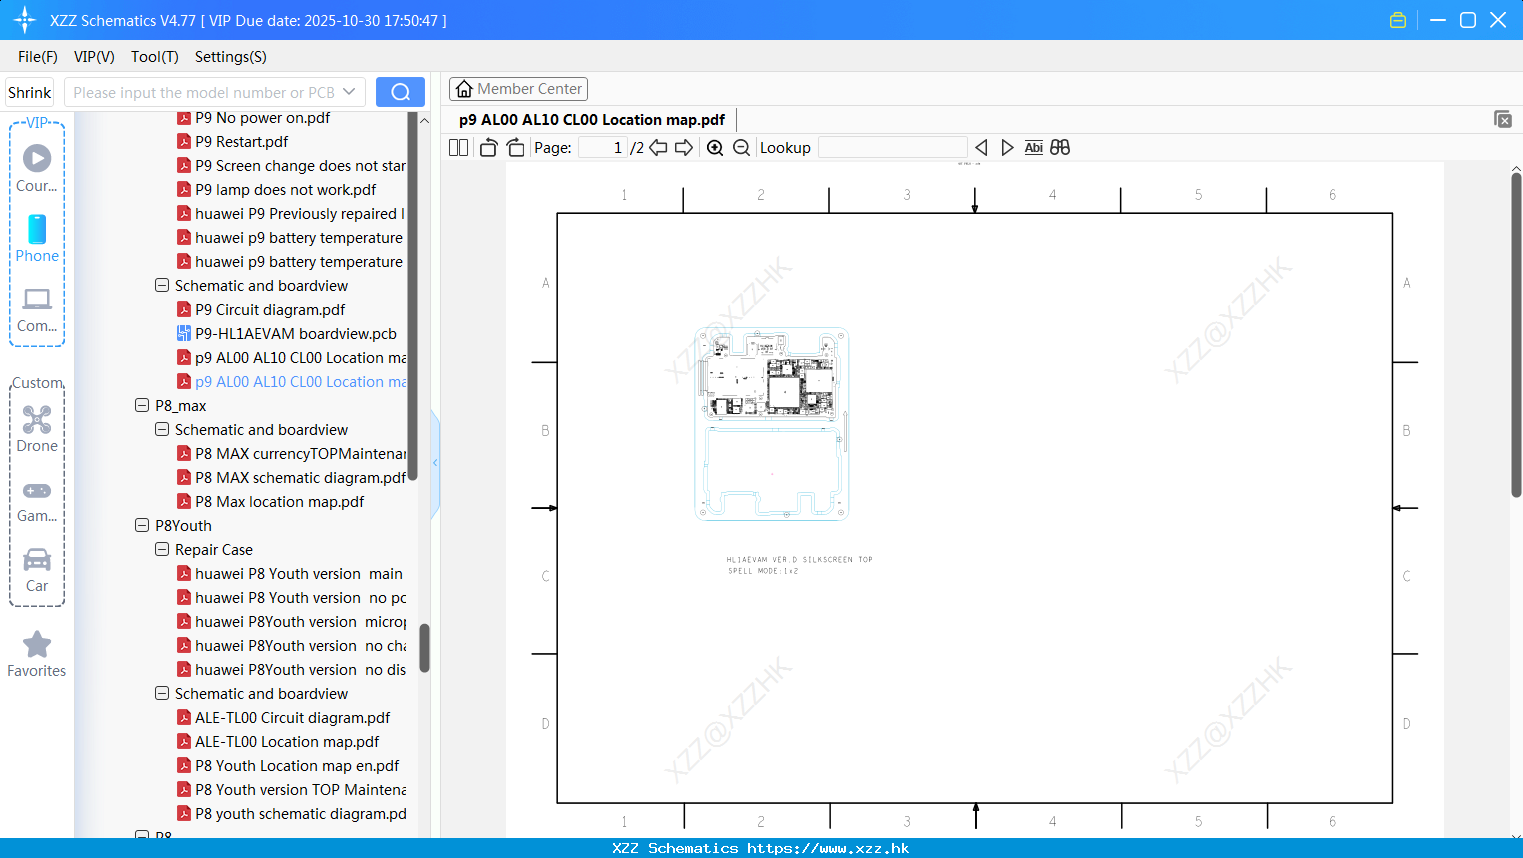Find next lookup result triangle

coord(1007,148)
